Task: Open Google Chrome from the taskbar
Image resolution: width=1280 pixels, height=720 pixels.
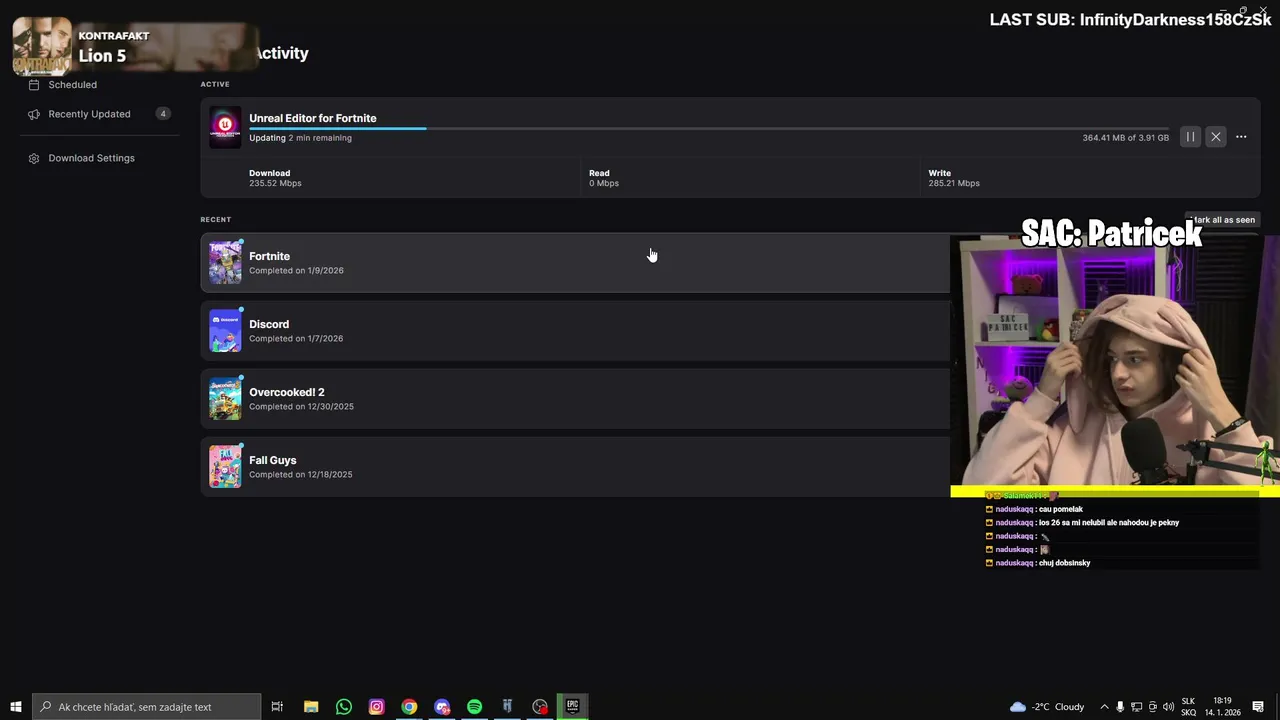Action: [409, 707]
